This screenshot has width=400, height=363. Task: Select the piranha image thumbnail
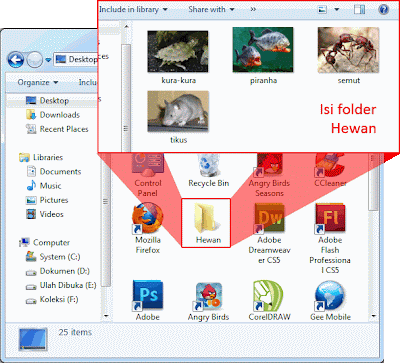coord(263,50)
